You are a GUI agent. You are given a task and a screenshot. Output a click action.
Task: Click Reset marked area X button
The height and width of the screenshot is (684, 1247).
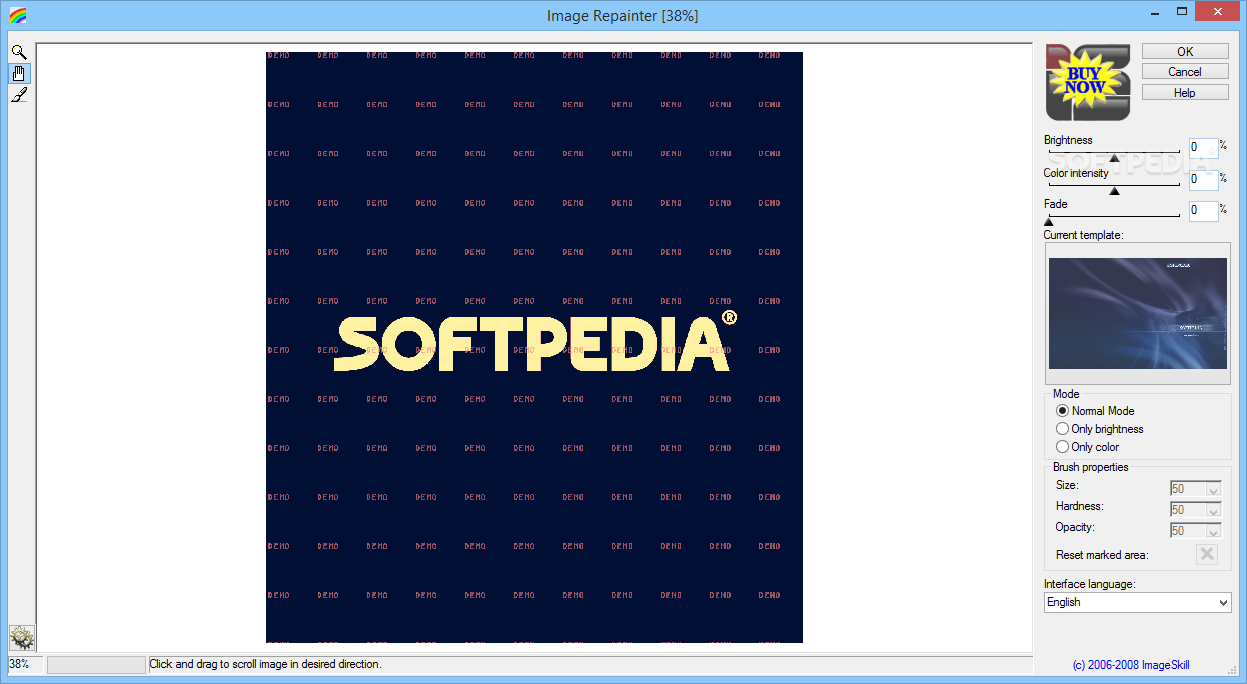point(1206,554)
